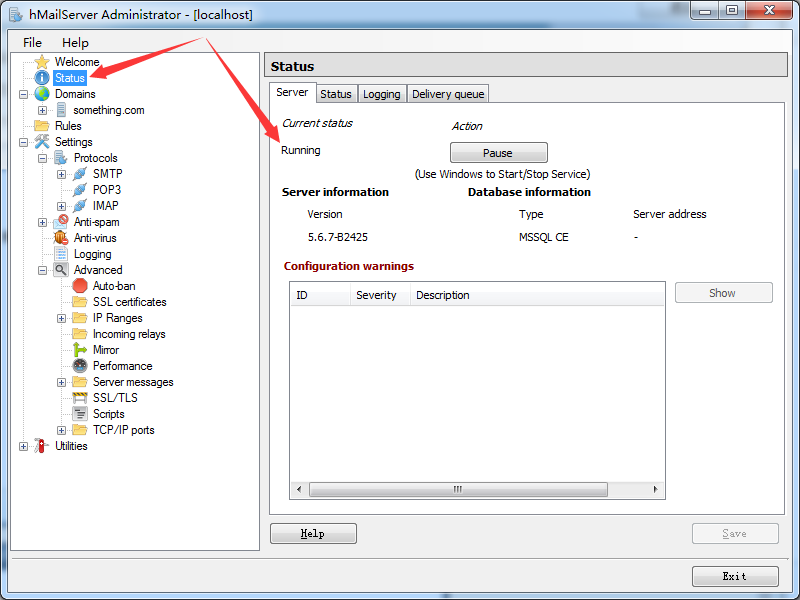Select the Anti-spam icon in tree
The width and height of the screenshot is (800, 600).
[x=61, y=222]
